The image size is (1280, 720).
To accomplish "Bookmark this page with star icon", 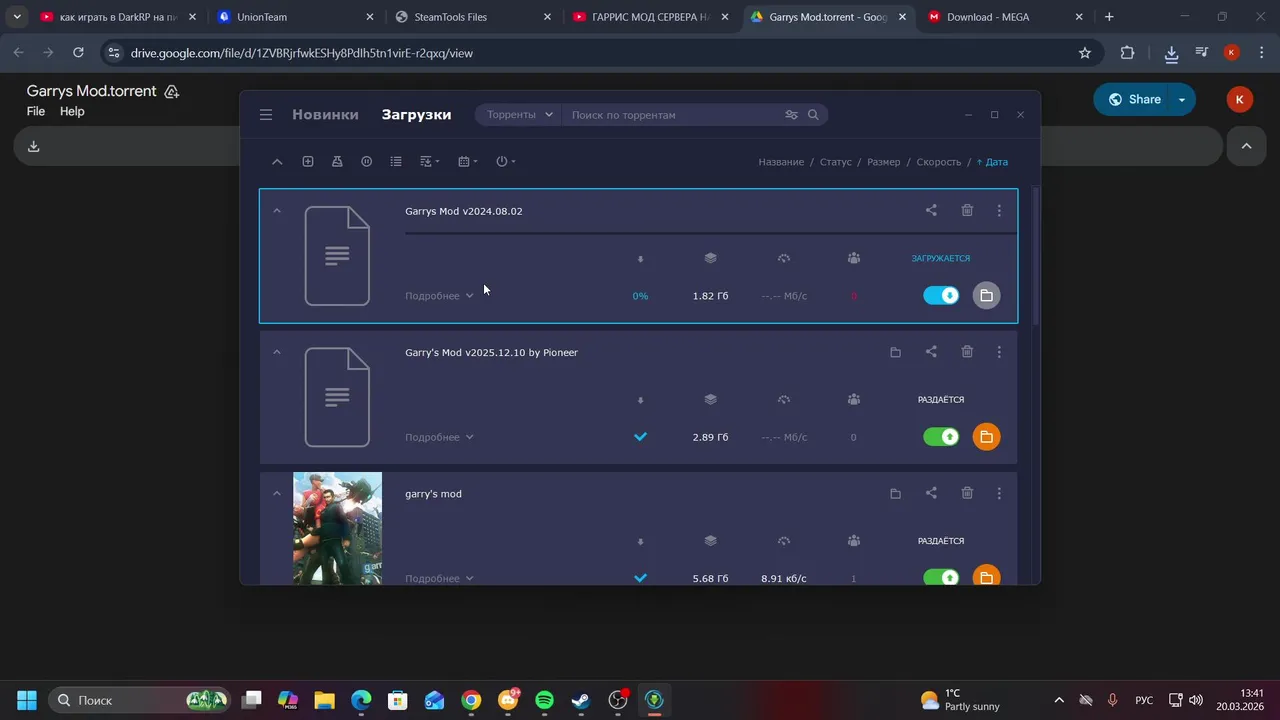I will [x=1085, y=53].
